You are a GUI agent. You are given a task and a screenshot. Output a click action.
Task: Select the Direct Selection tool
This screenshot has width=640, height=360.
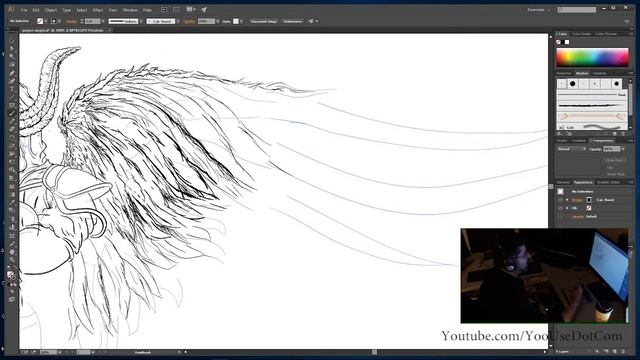coord(12,49)
